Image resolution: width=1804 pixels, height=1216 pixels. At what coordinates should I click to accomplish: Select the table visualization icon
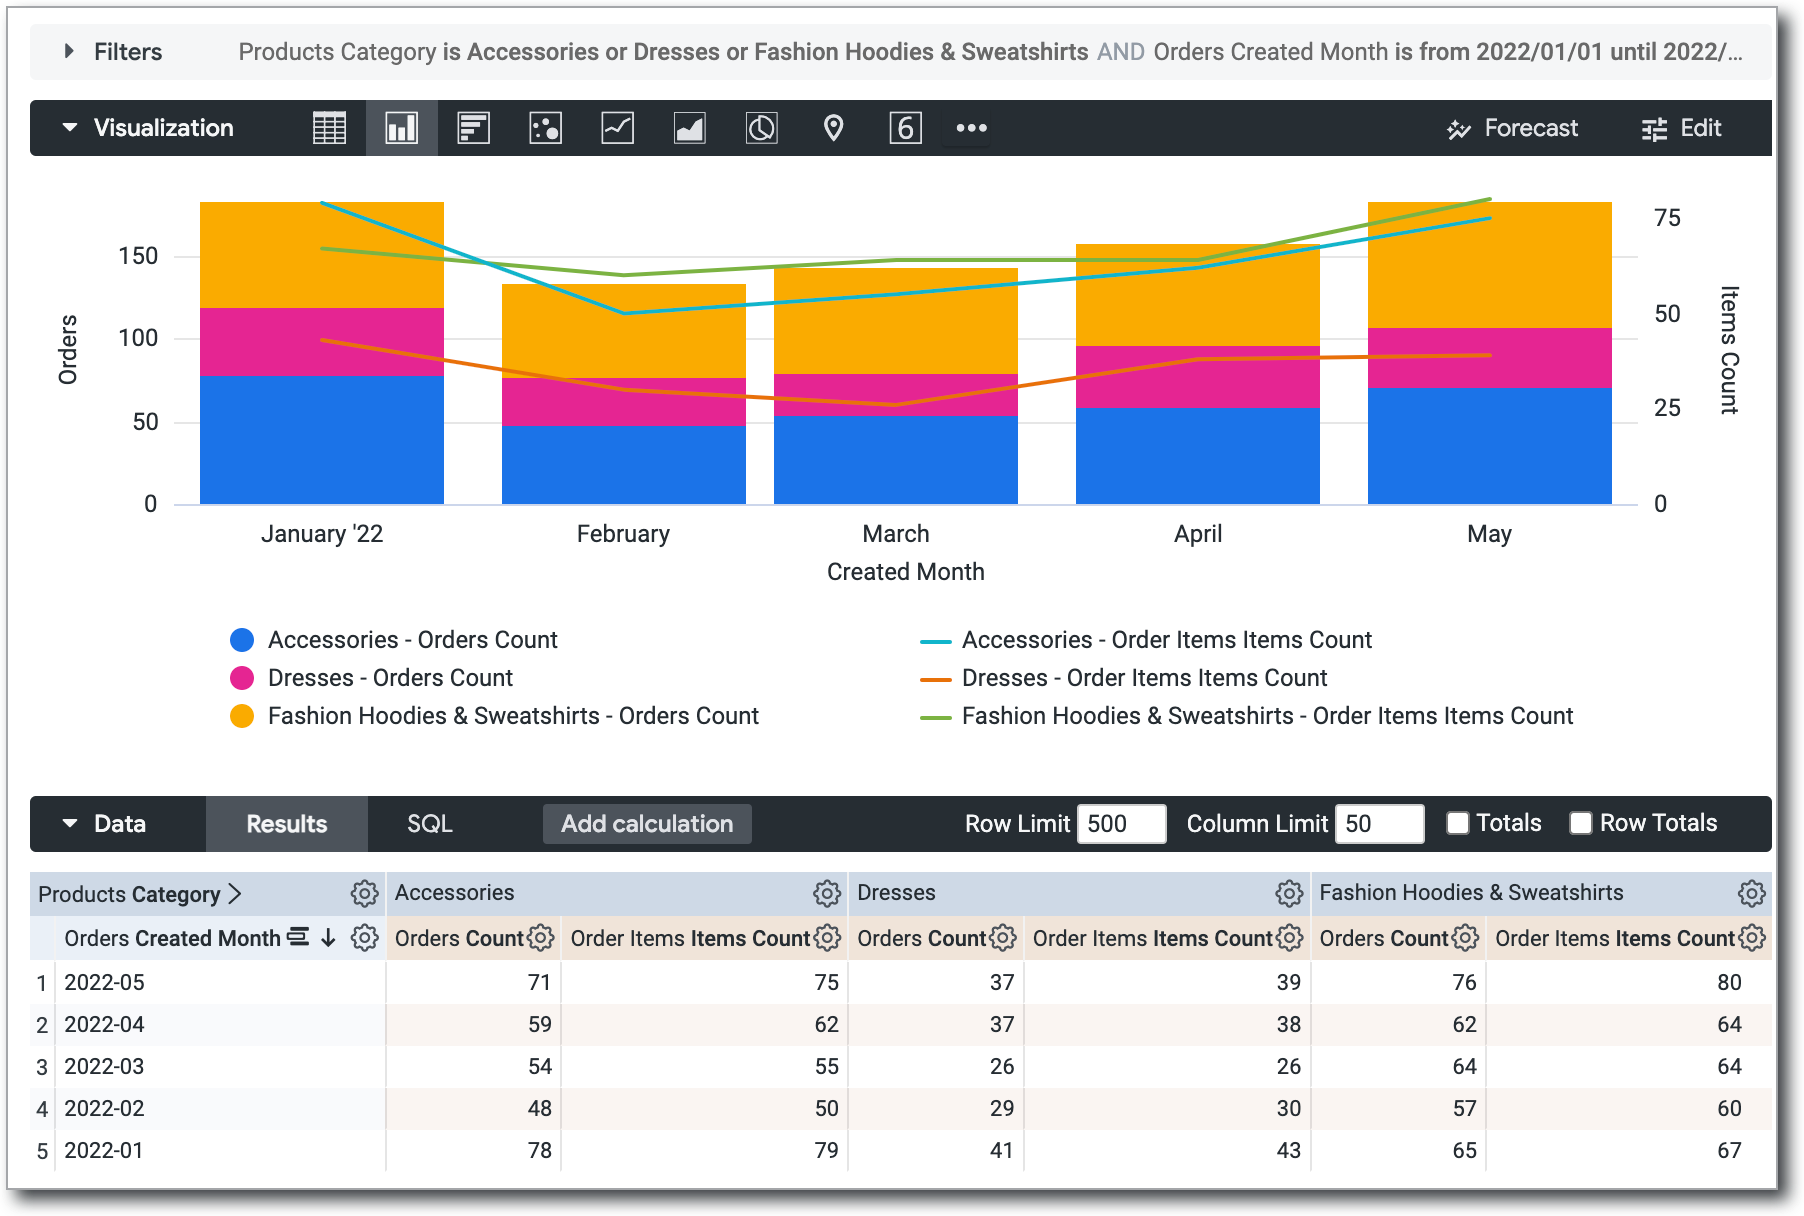(x=329, y=128)
